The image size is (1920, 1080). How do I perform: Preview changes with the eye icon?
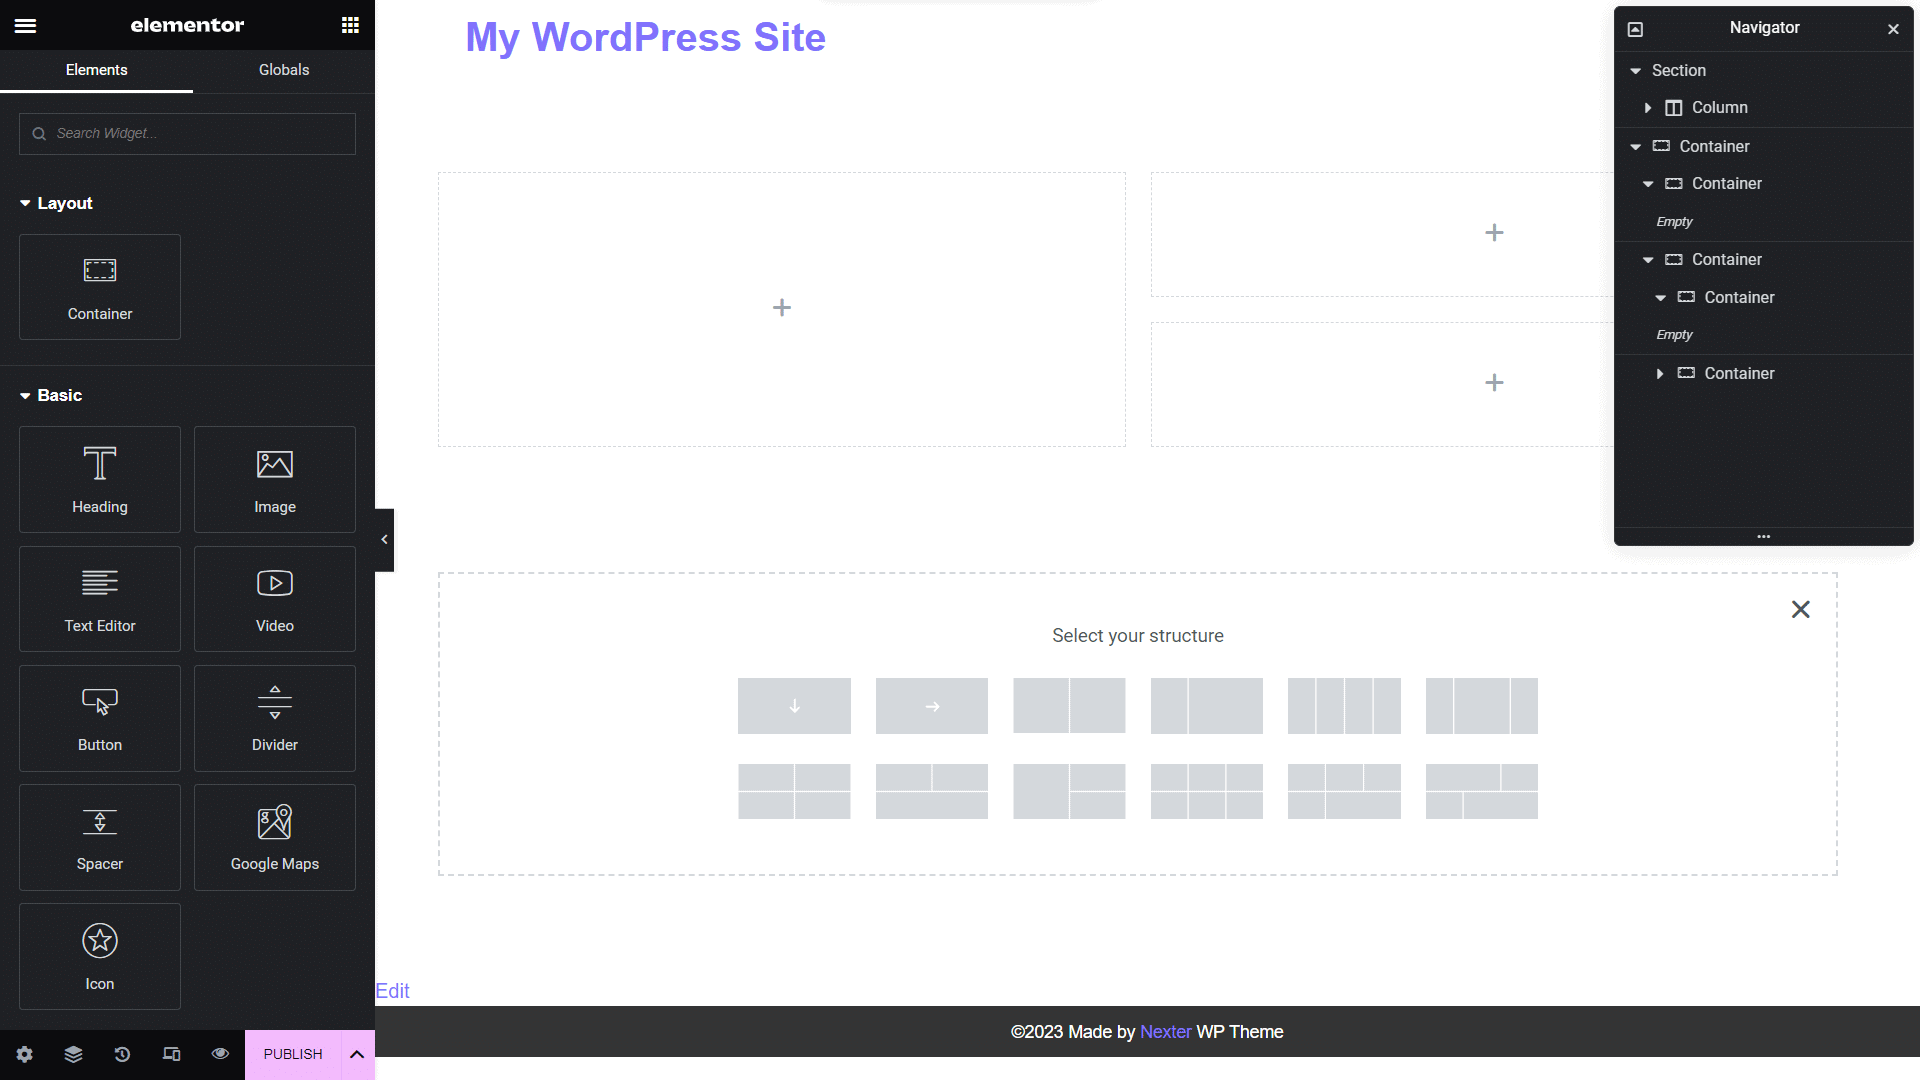[220, 1054]
